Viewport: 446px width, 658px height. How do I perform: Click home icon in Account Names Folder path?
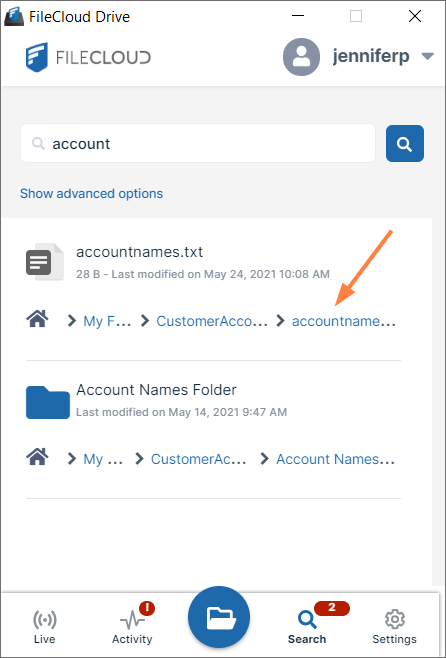pyautogui.click(x=37, y=457)
